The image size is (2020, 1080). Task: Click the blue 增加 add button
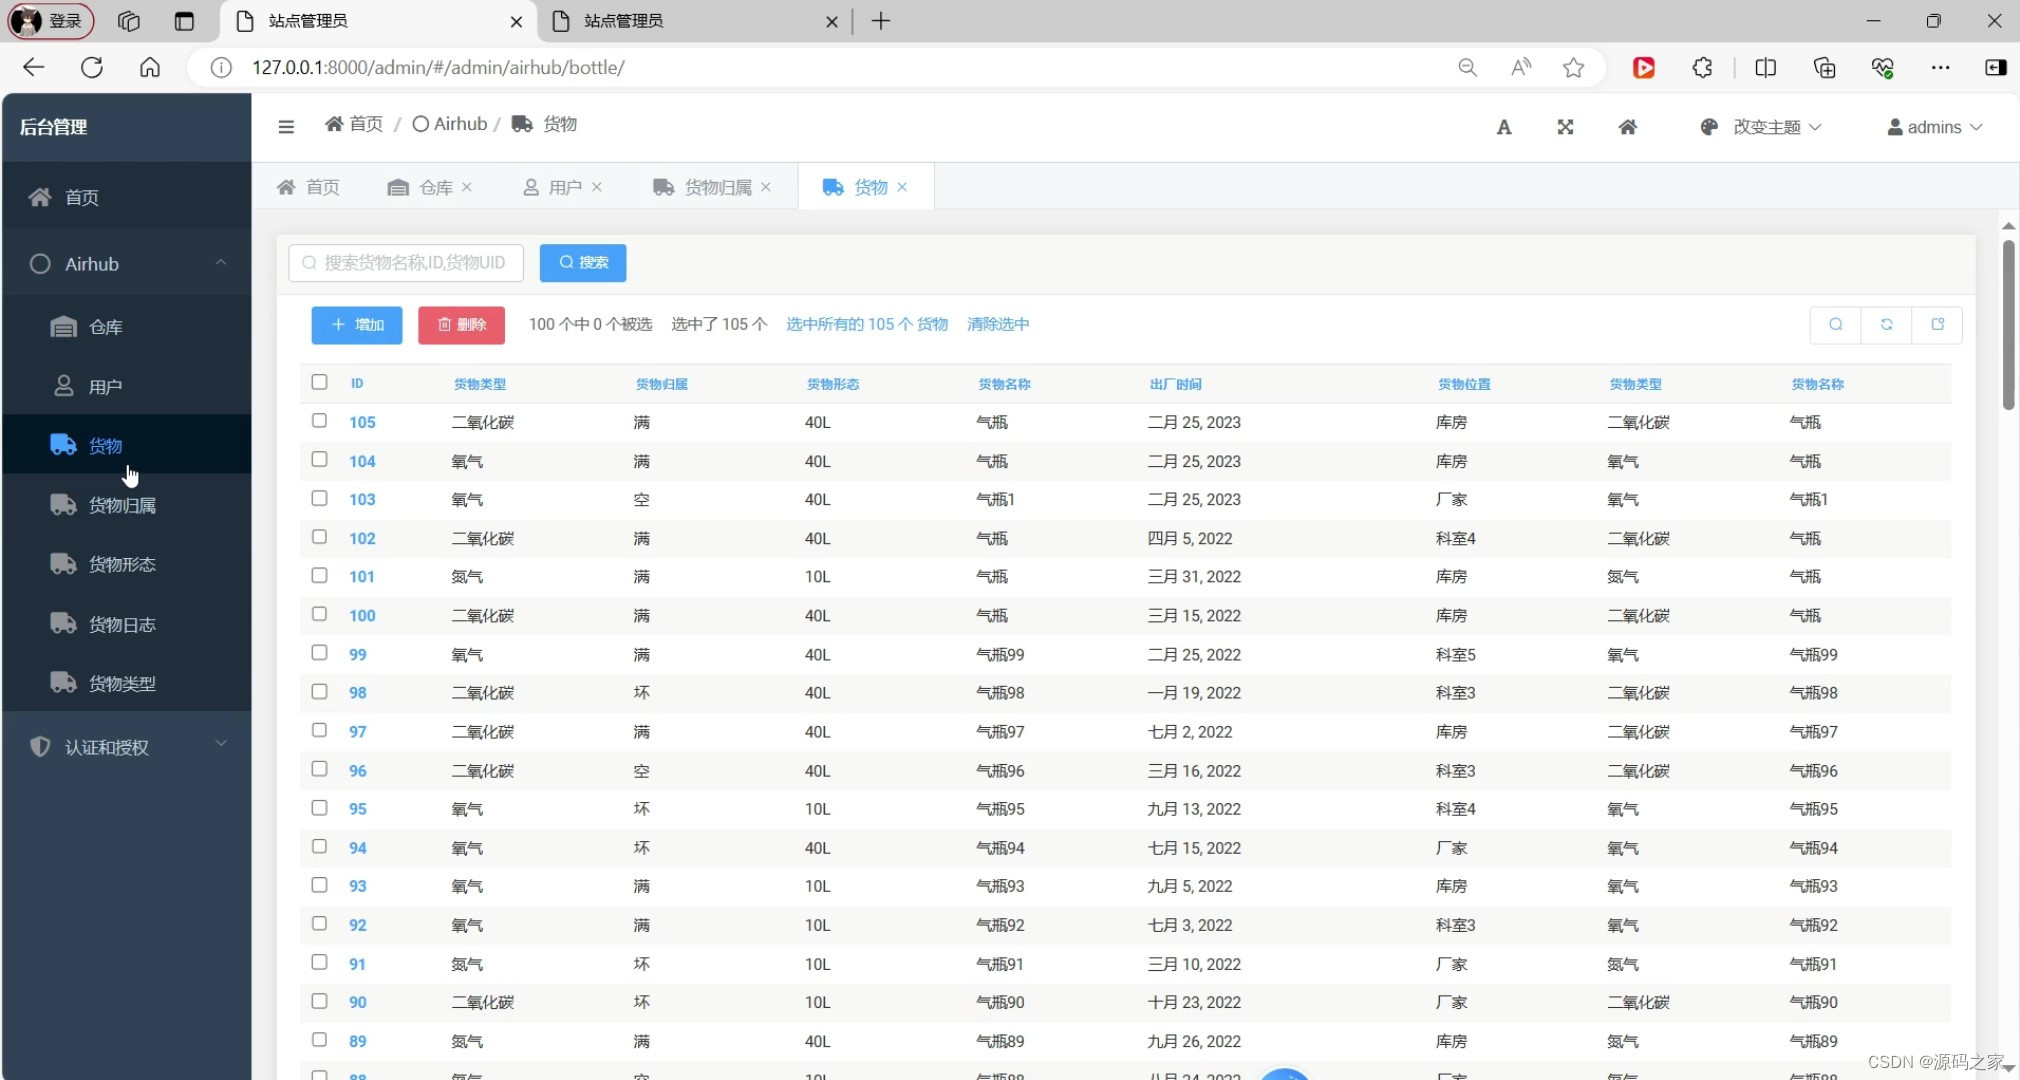click(357, 325)
